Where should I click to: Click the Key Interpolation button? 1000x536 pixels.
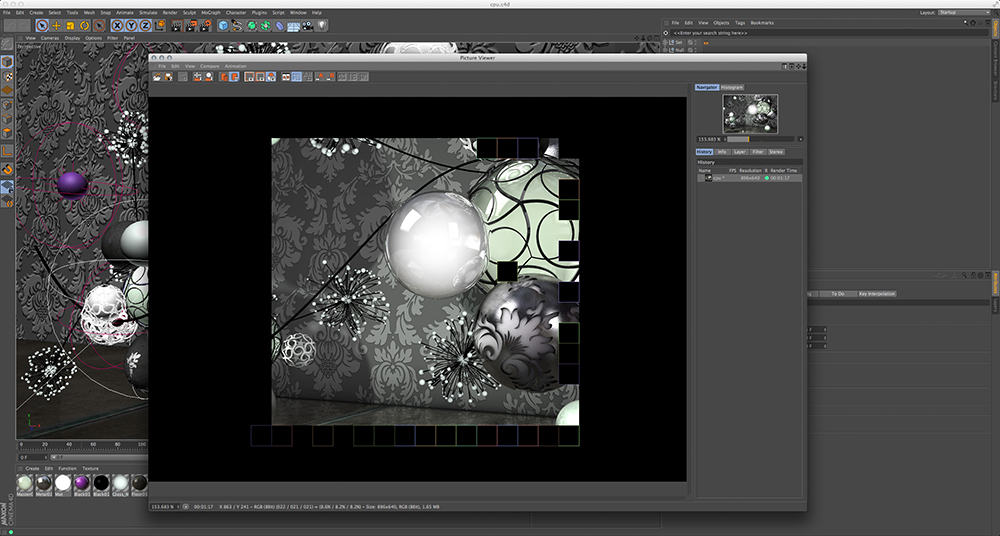click(875, 294)
